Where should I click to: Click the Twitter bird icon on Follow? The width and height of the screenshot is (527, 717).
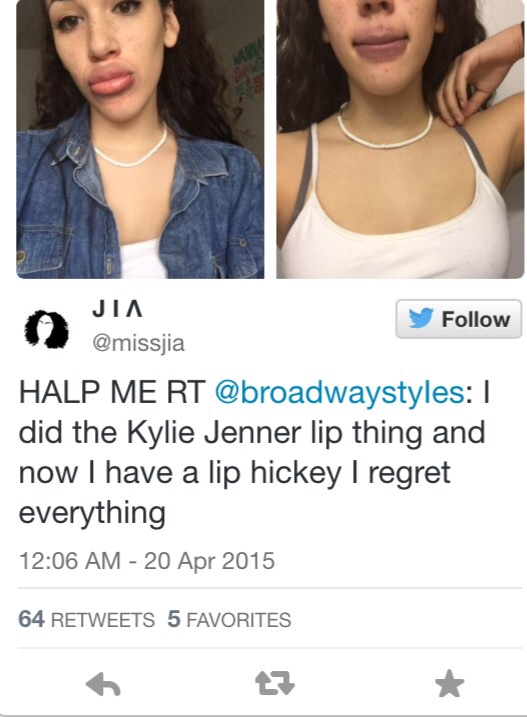point(421,318)
